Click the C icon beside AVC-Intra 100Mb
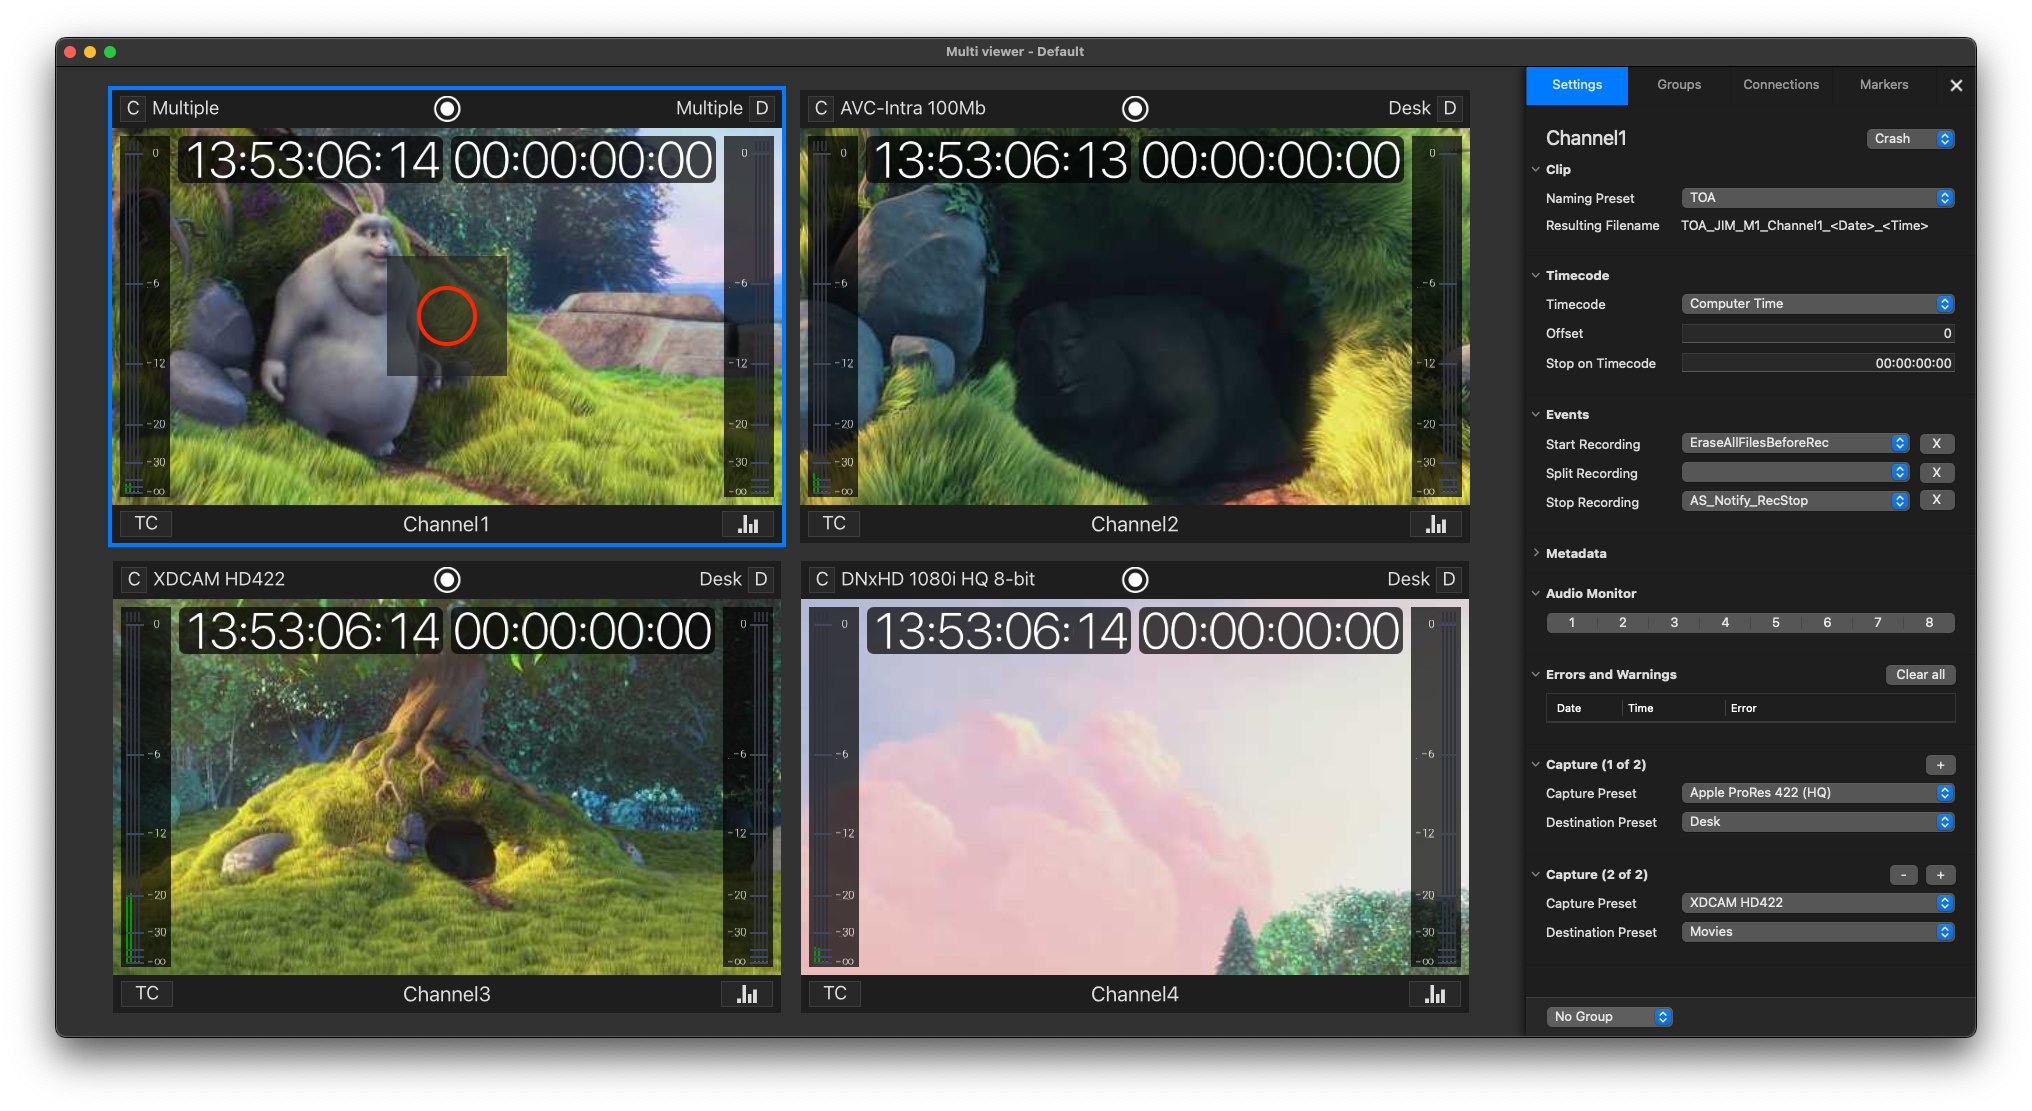The height and width of the screenshot is (1111, 2032). pos(821,108)
